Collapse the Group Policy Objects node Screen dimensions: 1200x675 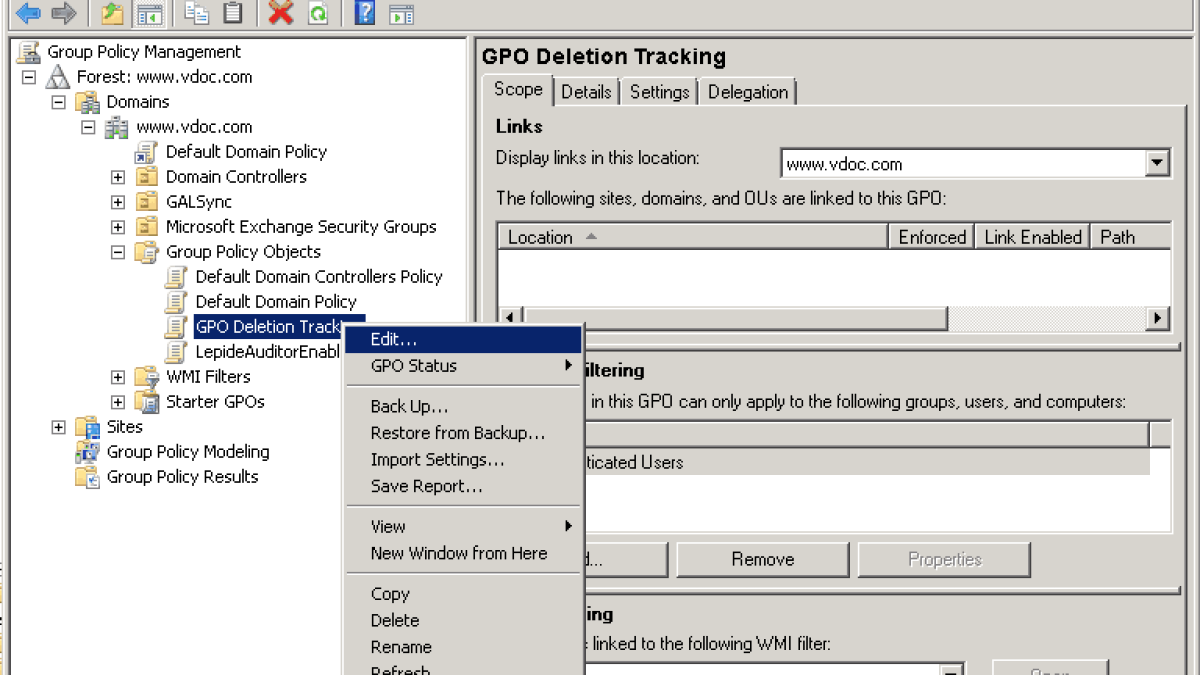point(118,252)
